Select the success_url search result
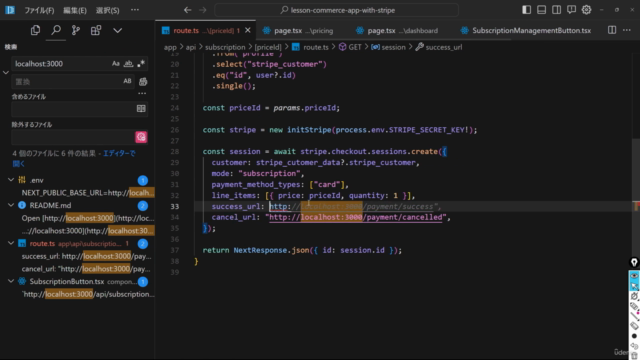The width and height of the screenshot is (640, 360). click(x=86, y=256)
